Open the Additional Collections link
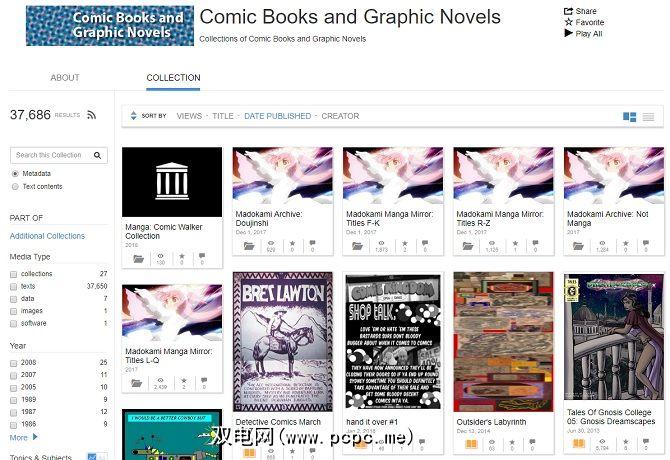The width and height of the screenshot is (670, 460). [x=47, y=236]
